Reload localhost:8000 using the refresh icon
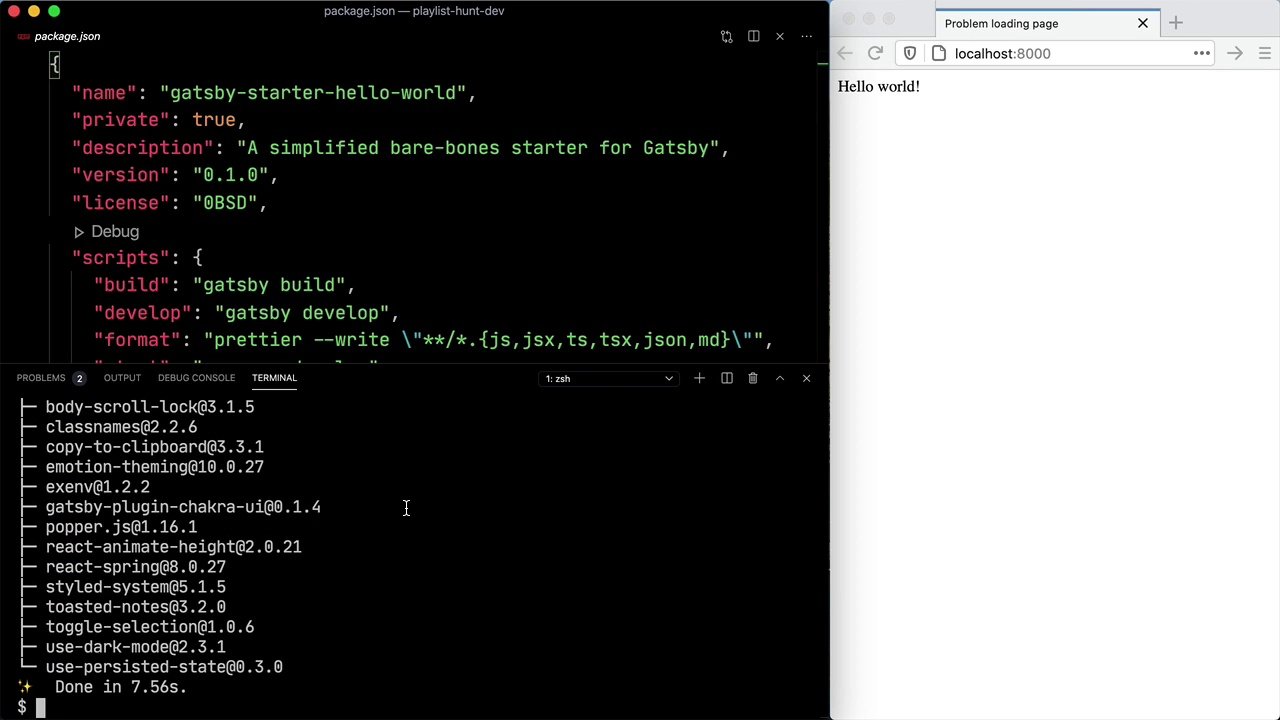The image size is (1280, 720). [875, 53]
